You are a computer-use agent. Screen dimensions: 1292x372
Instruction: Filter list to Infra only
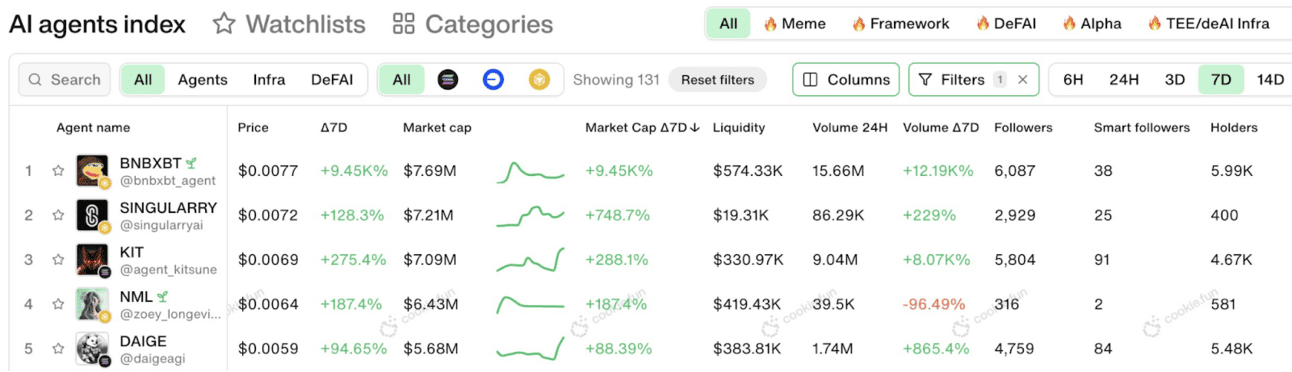click(269, 80)
